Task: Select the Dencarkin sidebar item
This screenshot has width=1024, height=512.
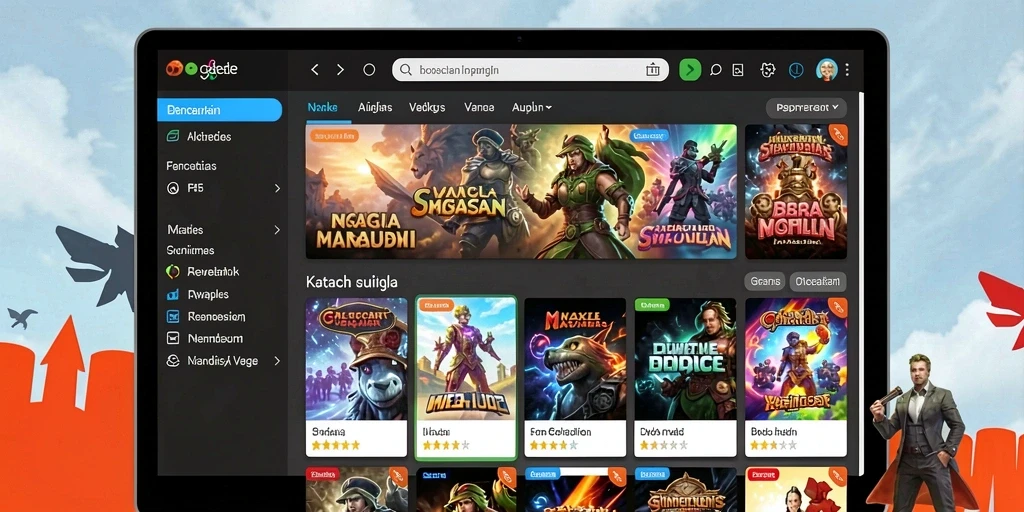Action: click(219, 110)
